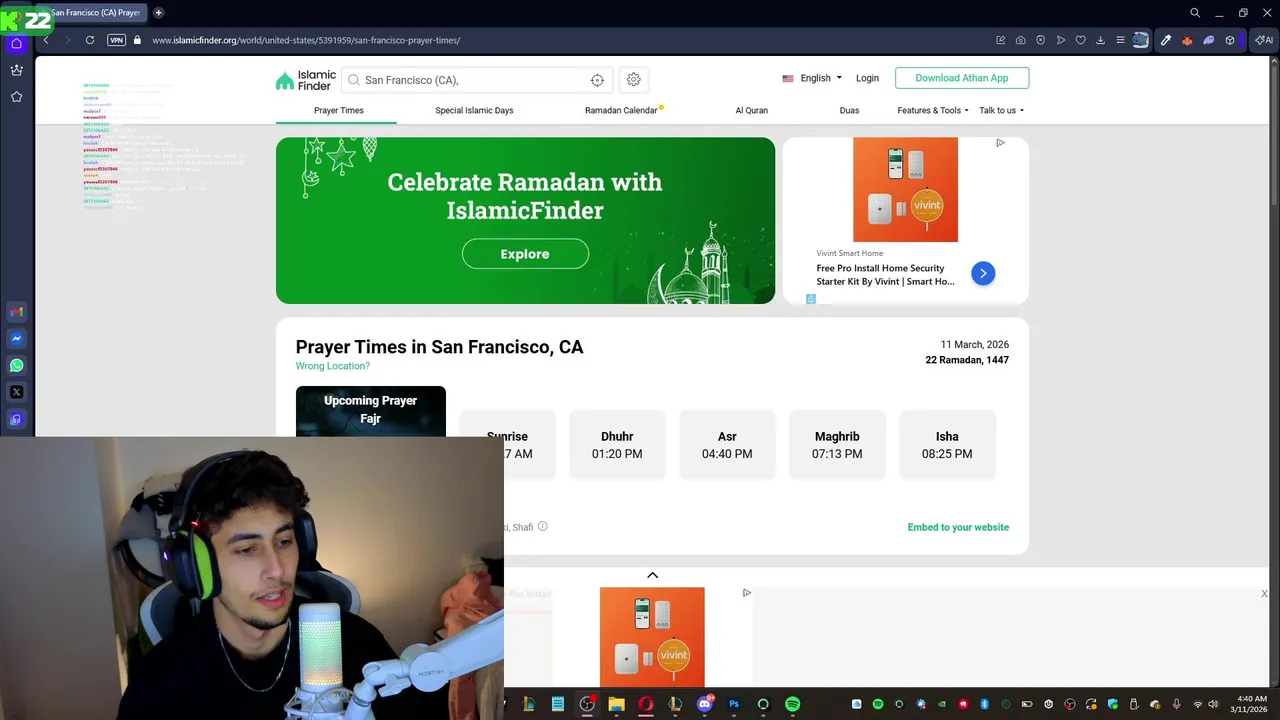Open WhatsApp from the browser sidebar
This screenshot has width=1280, height=720.
coord(16,366)
